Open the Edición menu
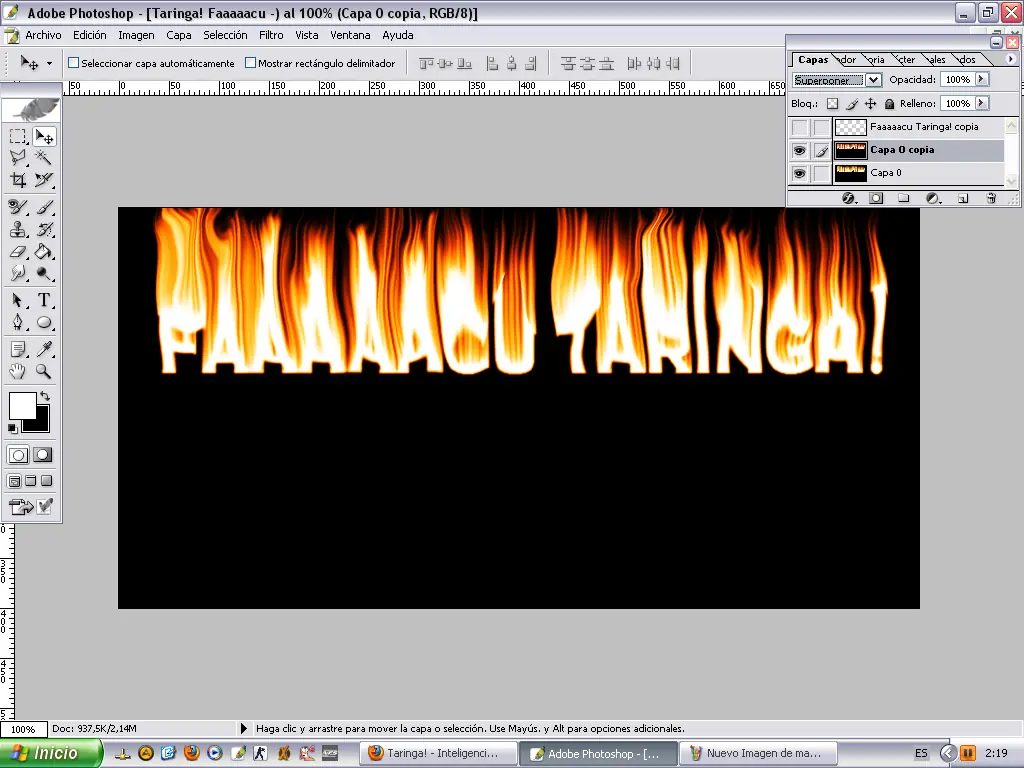 click(x=89, y=35)
